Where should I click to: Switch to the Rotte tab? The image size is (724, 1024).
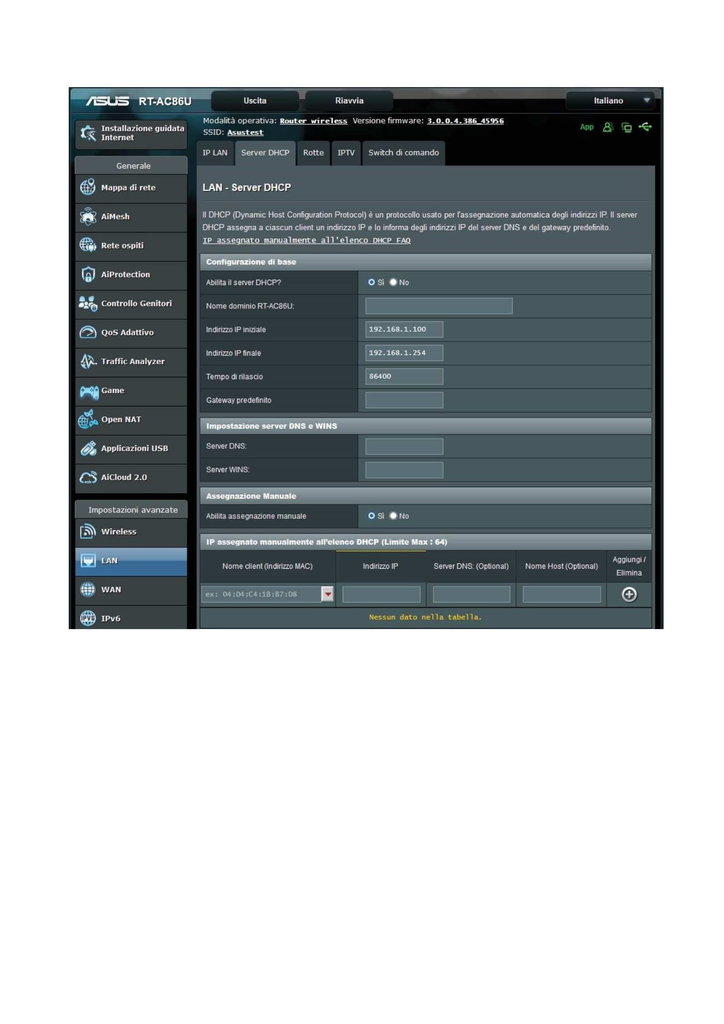(x=313, y=153)
